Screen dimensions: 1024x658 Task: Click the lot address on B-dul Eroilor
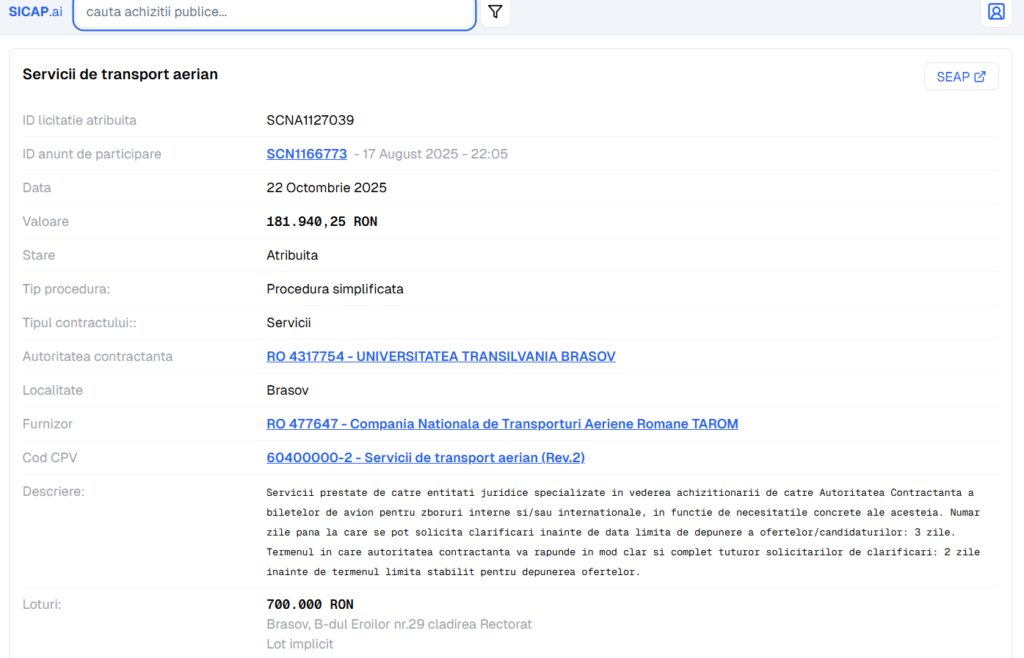pyautogui.click(x=399, y=624)
